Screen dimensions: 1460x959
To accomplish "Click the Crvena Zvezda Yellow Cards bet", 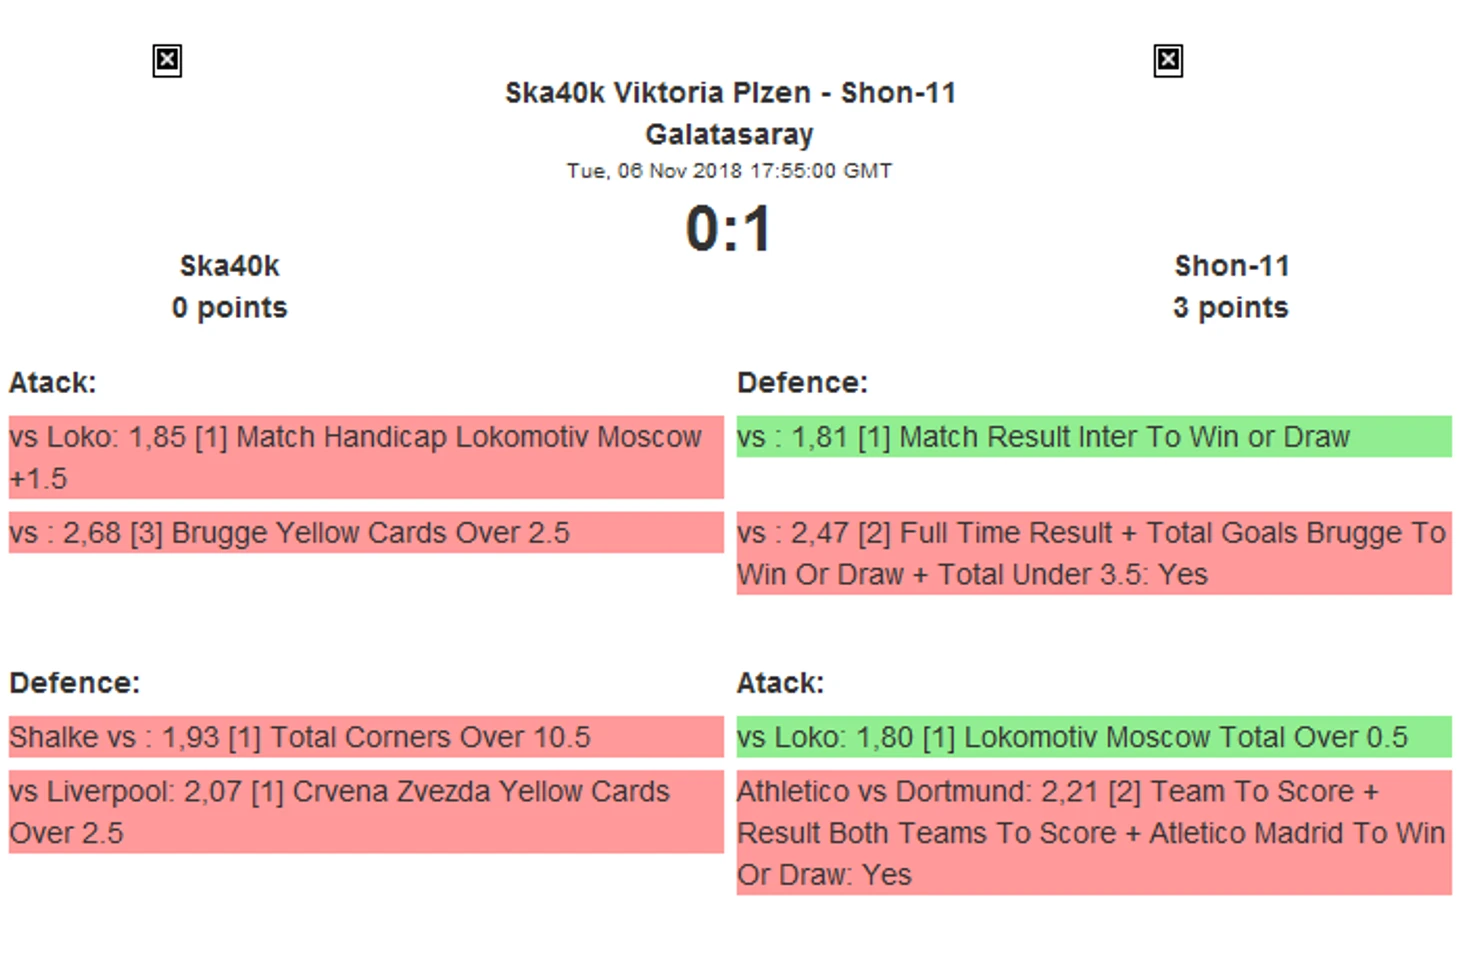I will pyautogui.click(x=365, y=811).
